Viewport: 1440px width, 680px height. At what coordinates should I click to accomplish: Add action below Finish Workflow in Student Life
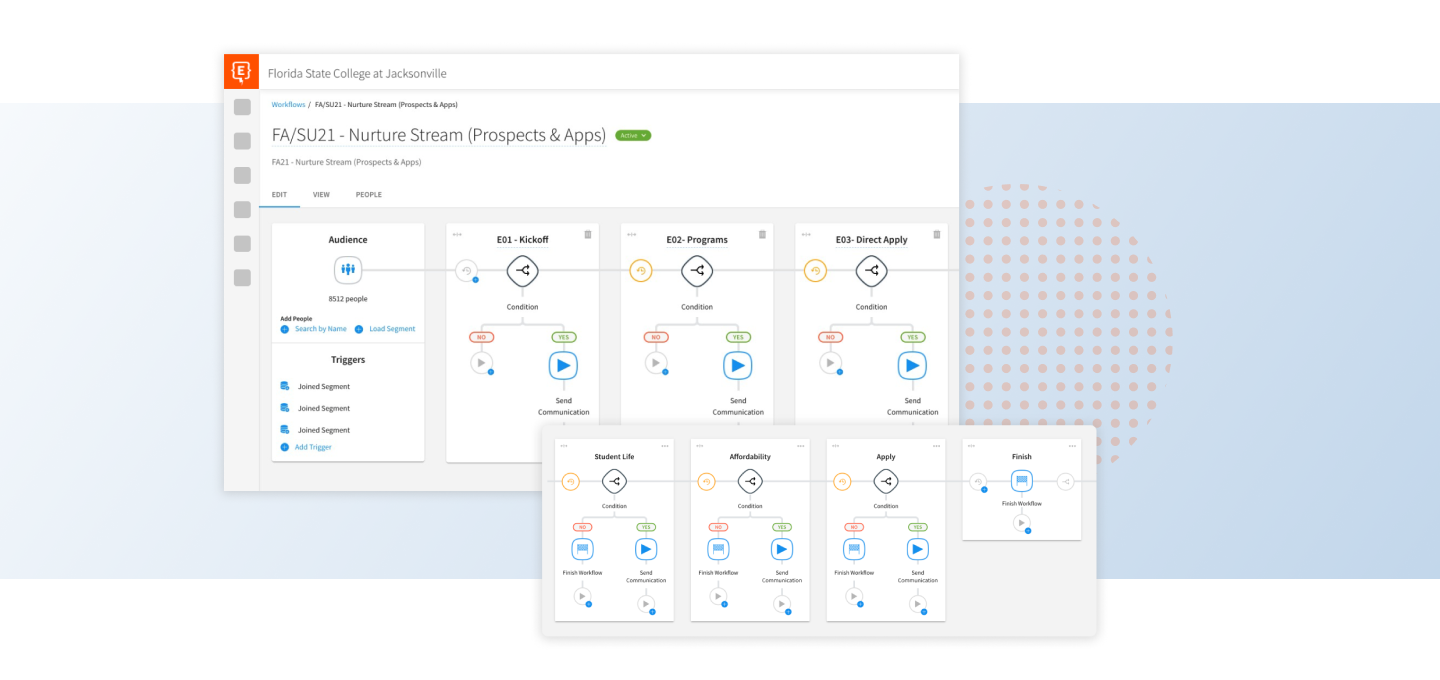tap(582, 597)
